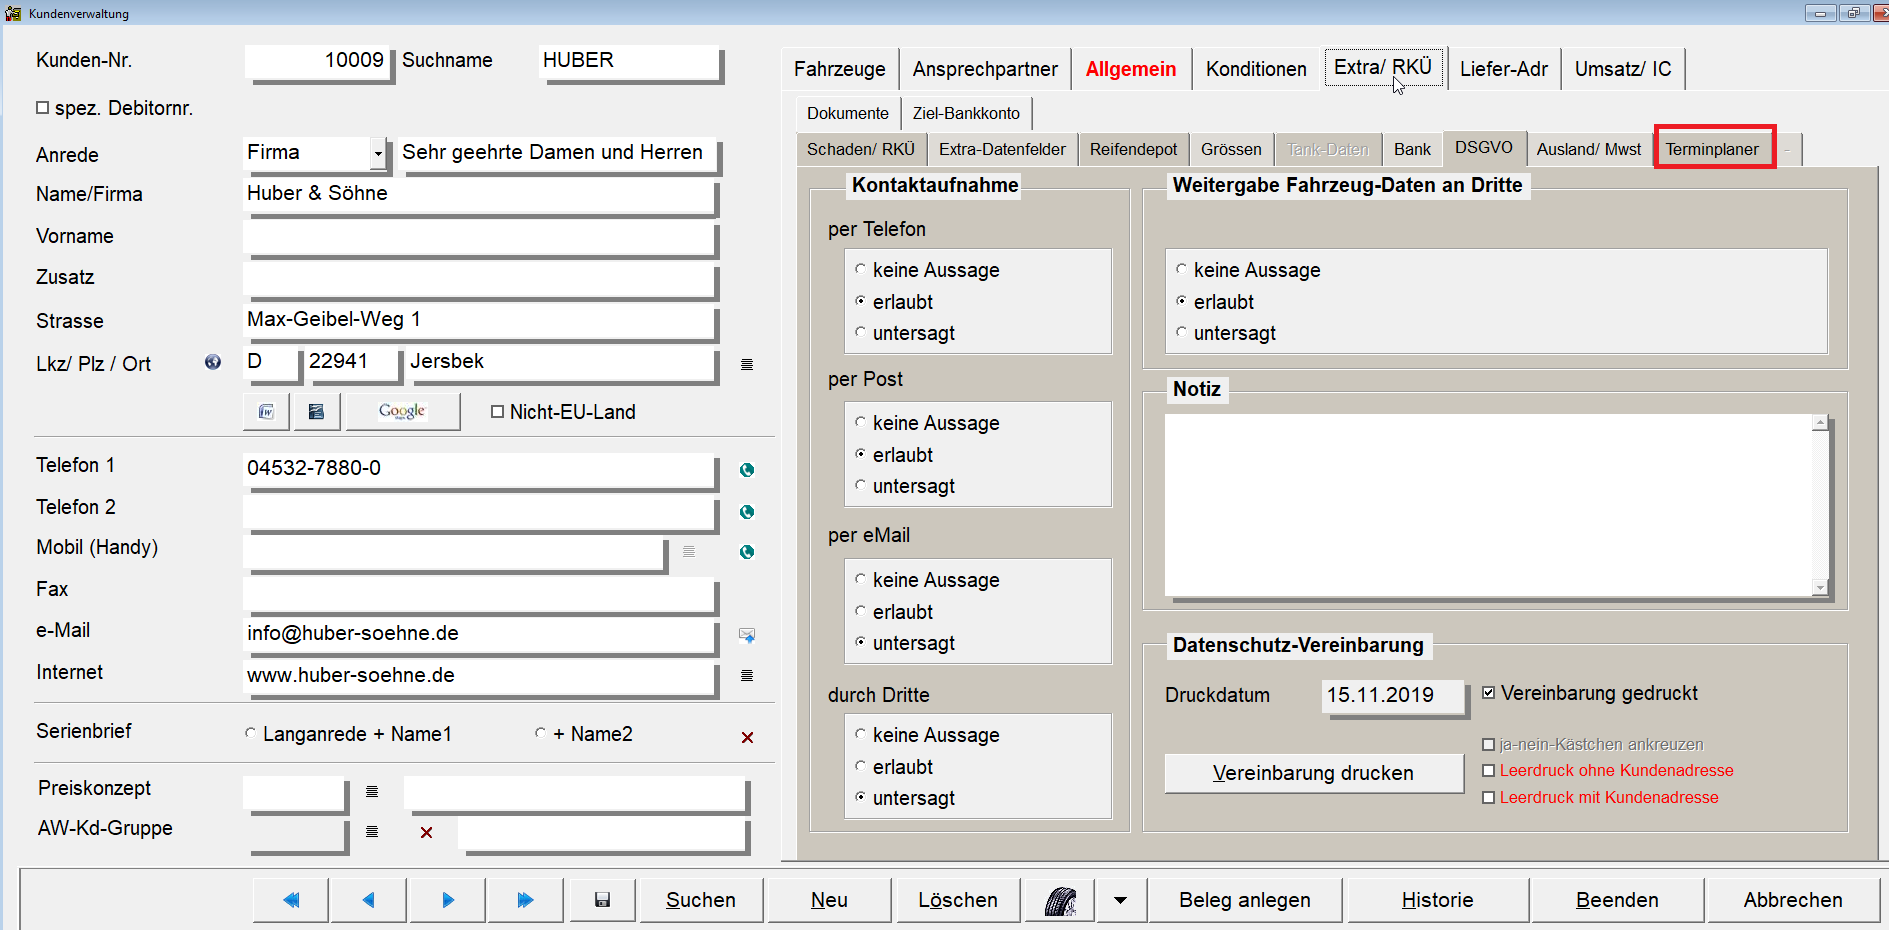1889x930 pixels.
Task: Open the Ziel-Bankkonto tab
Action: pos(966,113)
